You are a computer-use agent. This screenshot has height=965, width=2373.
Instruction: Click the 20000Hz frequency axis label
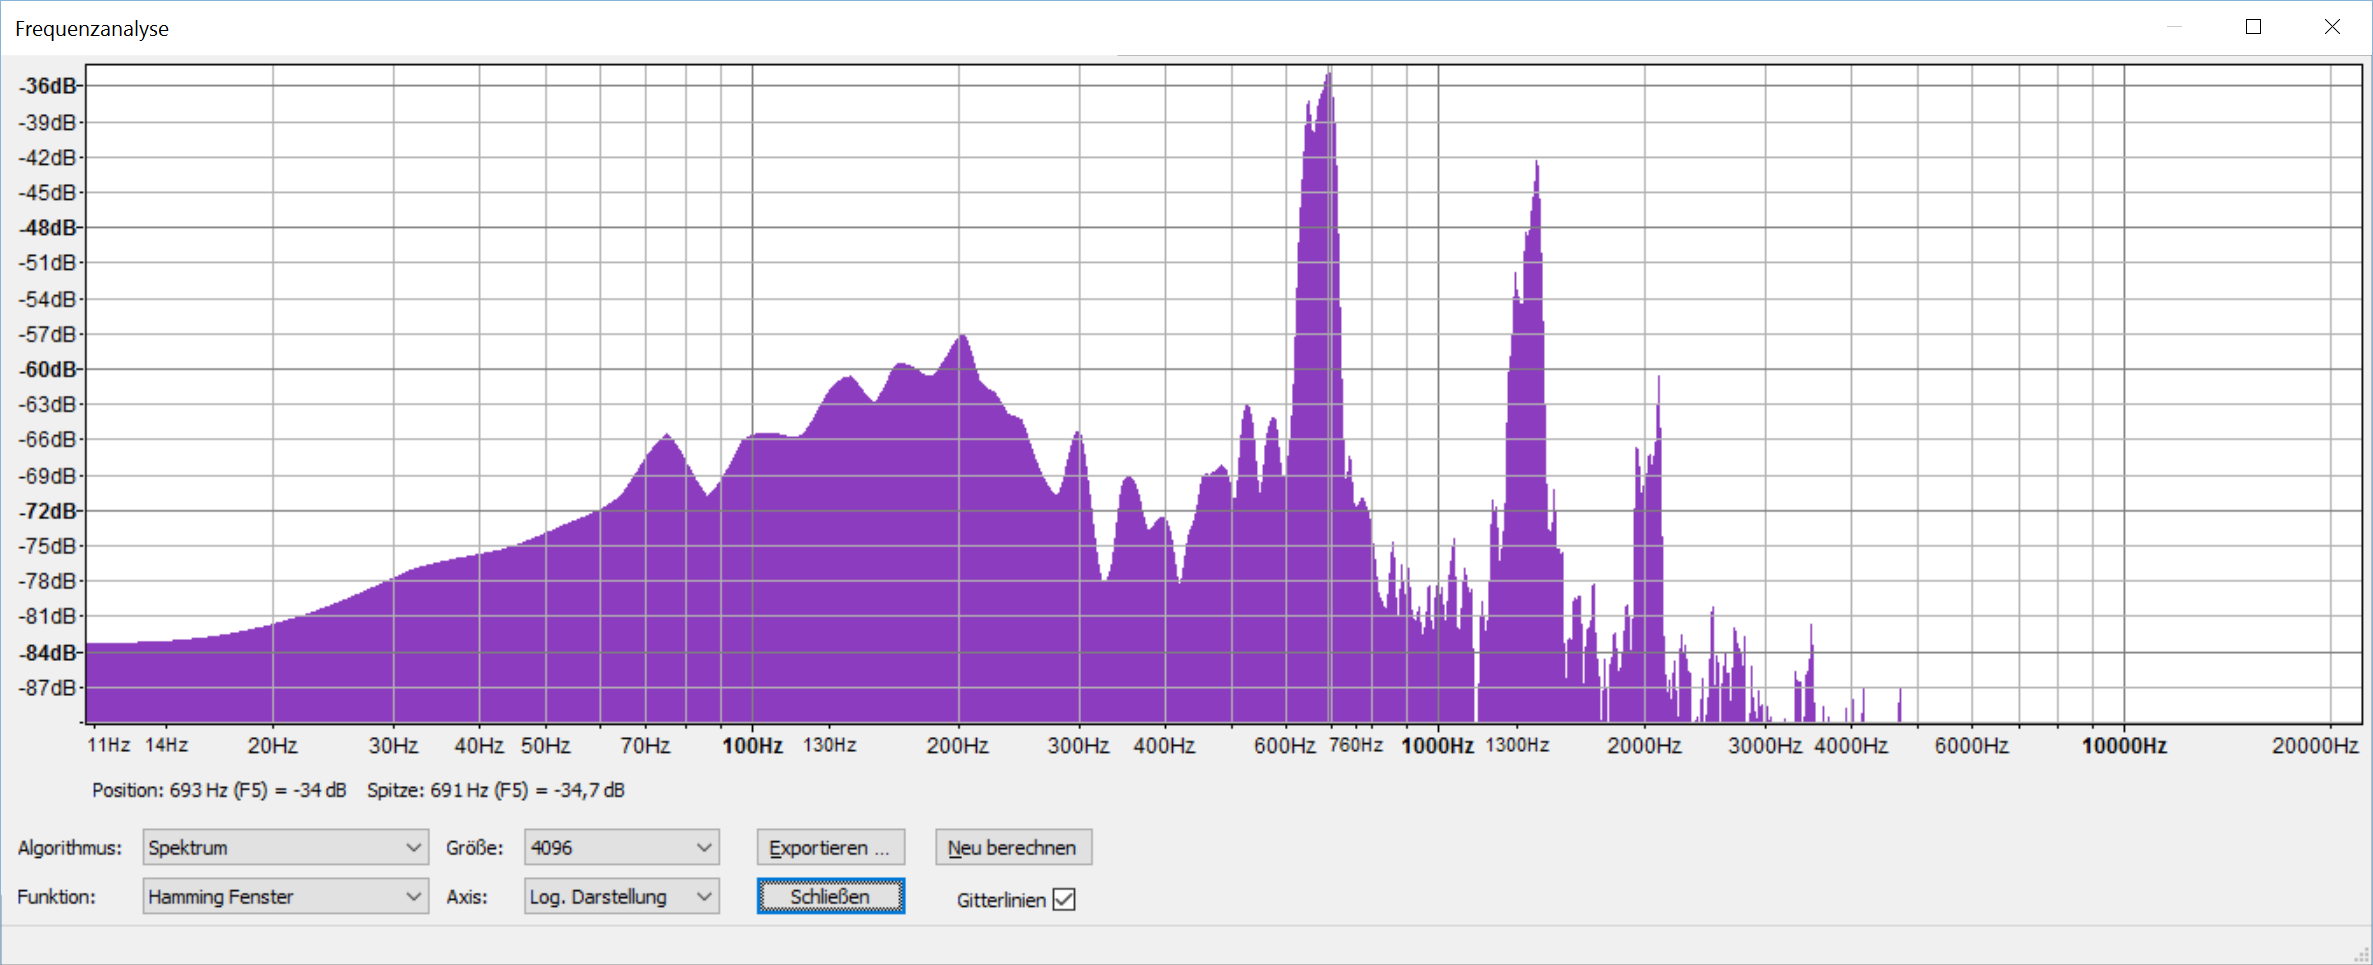[2315, 745]
